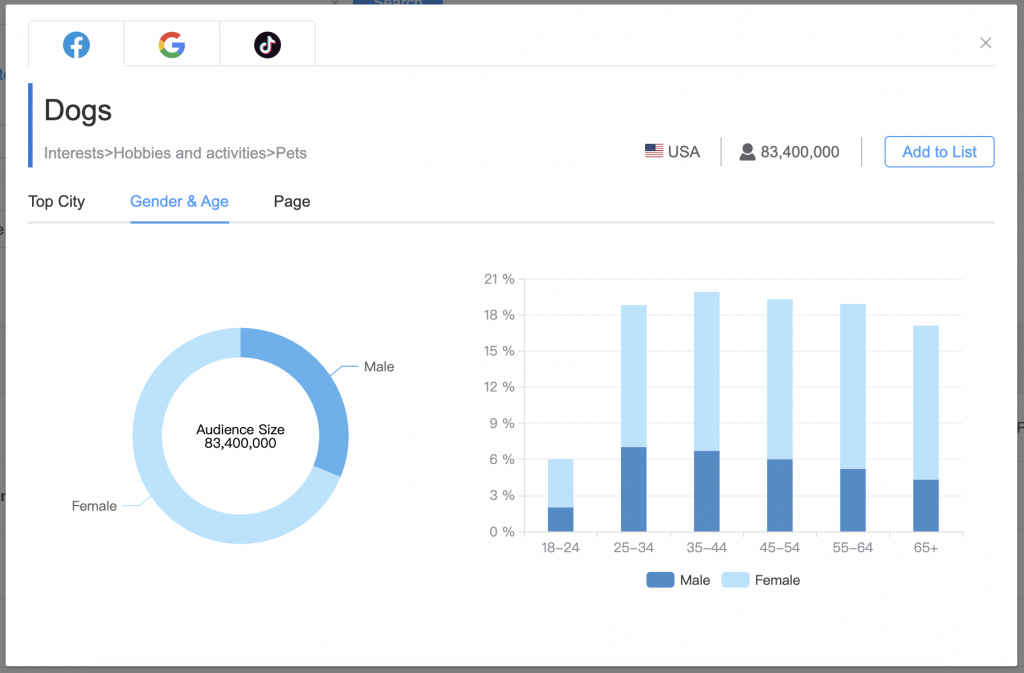The height and width of the screenshot is (673, 1024).
Task: Click the 35-44 age group bar
Action: (705, 410)
